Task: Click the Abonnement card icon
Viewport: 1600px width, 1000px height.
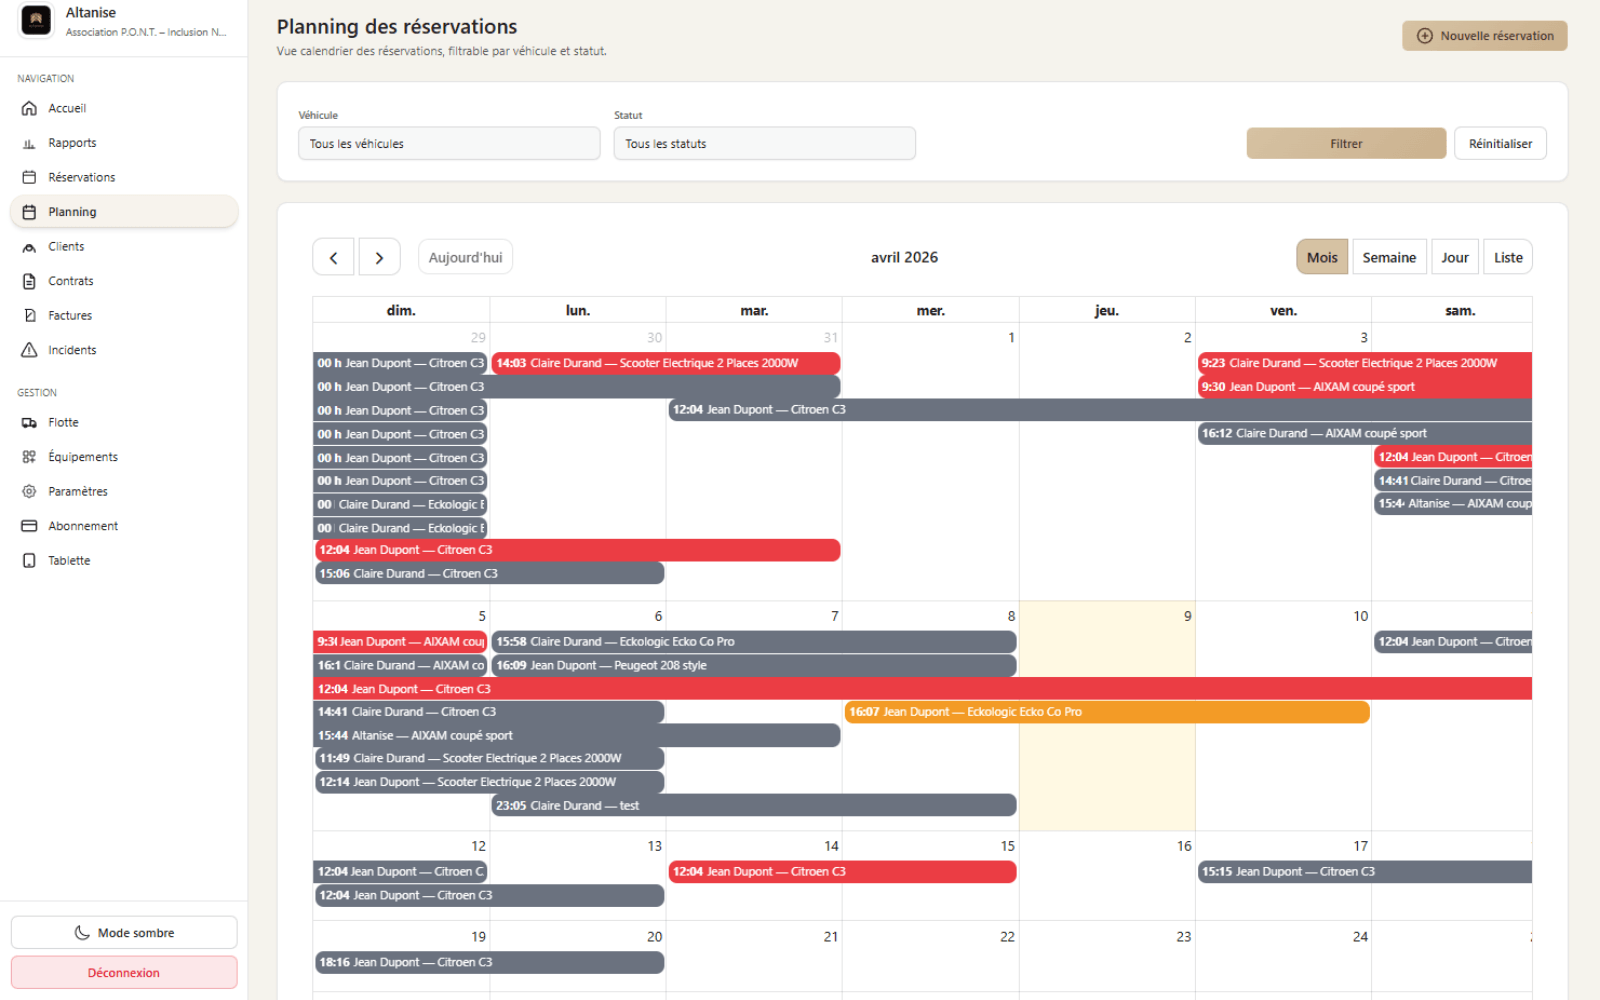Action: pos(29,526)
